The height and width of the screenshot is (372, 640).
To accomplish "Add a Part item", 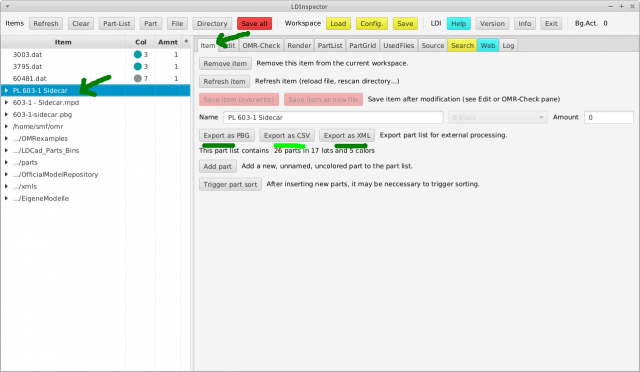I will [151, 24].
